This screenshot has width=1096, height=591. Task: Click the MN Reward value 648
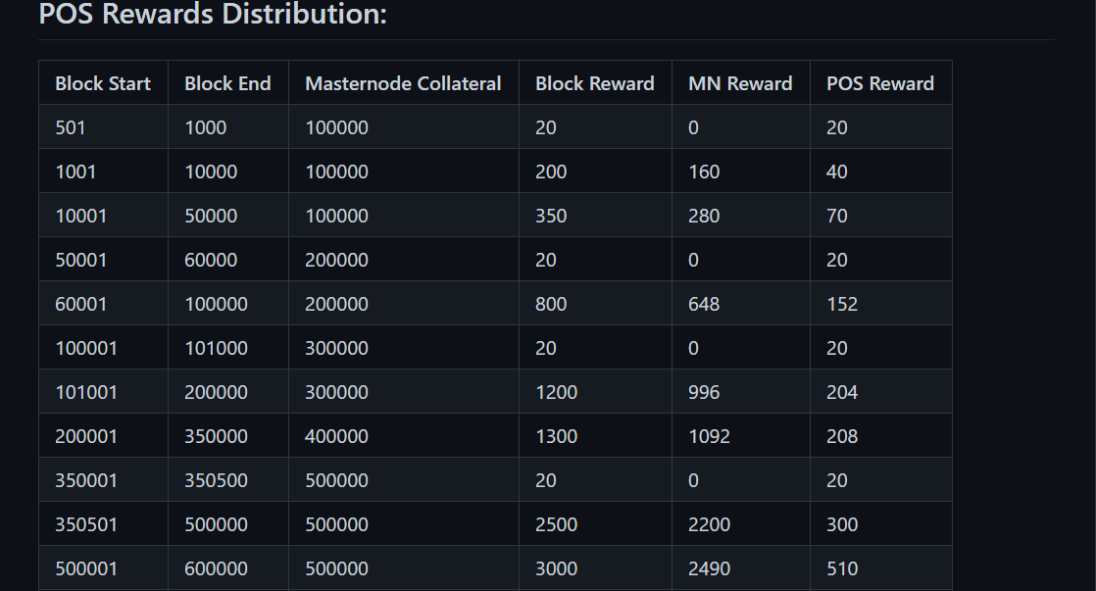coord(704,303)
